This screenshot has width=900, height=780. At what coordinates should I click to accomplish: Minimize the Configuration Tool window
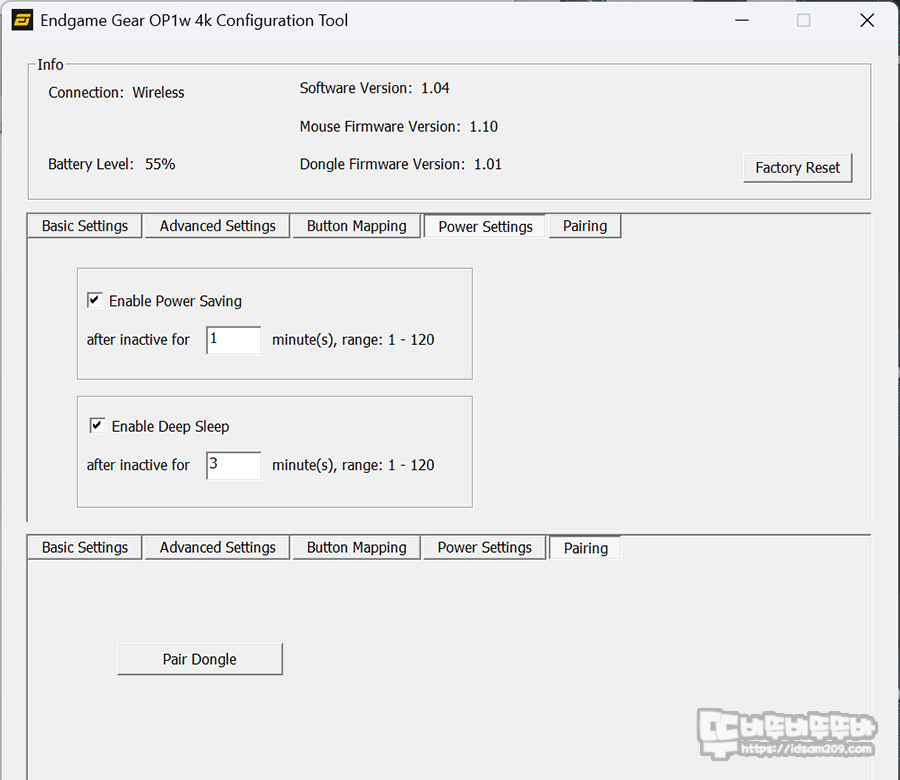click(742, 21)
